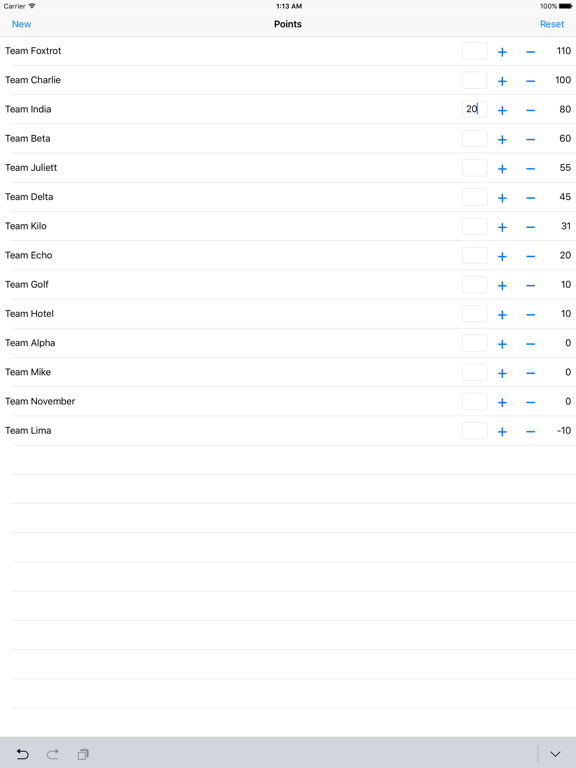
Task: Dismiss keyboard with the down chevron
Action: pyautogui.click(x=555, y=754)
